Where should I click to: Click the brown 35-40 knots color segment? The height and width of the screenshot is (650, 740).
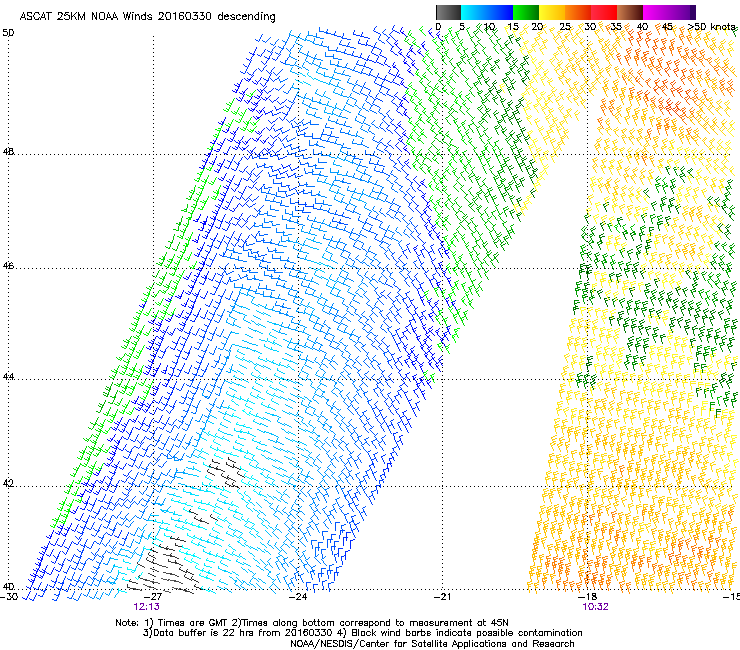pos(630,12)
